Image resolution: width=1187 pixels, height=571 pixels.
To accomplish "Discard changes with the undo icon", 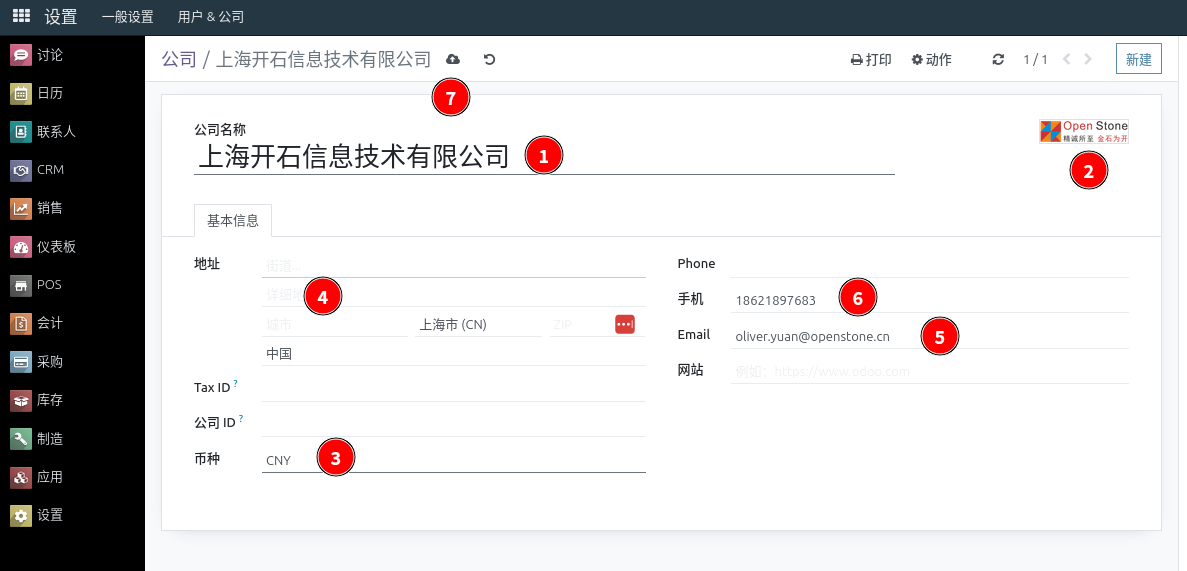I will [490, 59].
